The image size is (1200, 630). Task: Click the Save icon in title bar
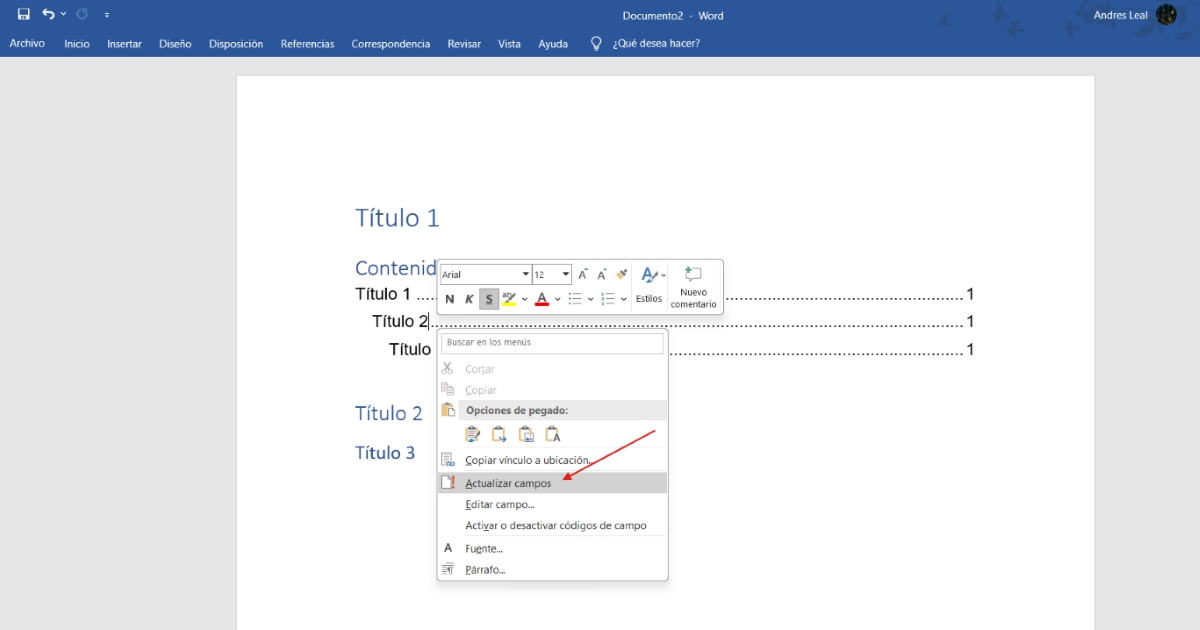24,15
